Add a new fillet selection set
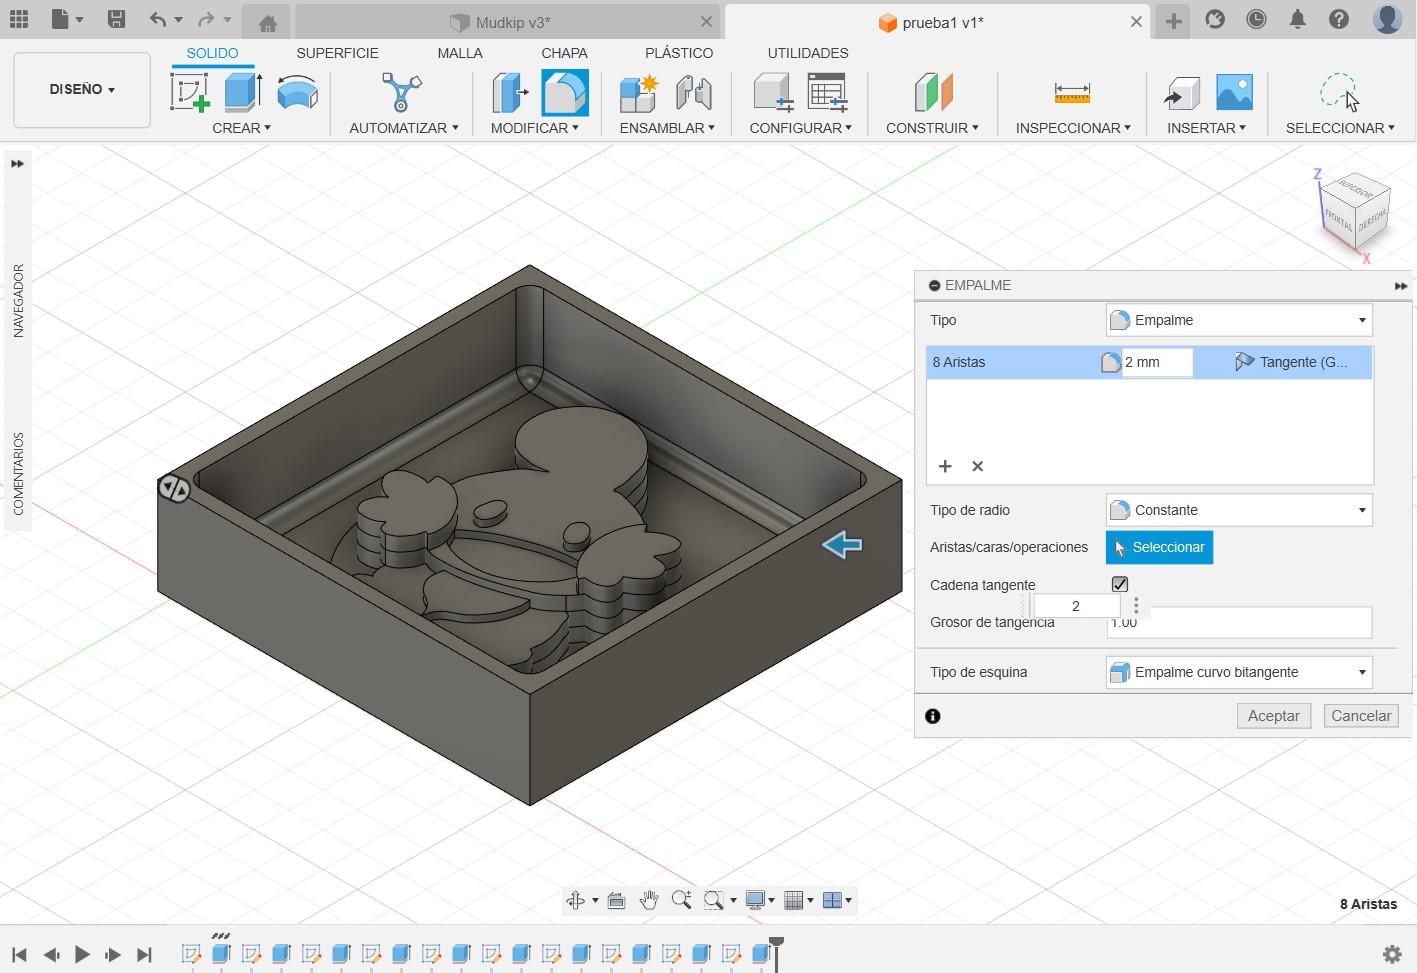Viewport: 1417px width, 973px height. point(945,466)
